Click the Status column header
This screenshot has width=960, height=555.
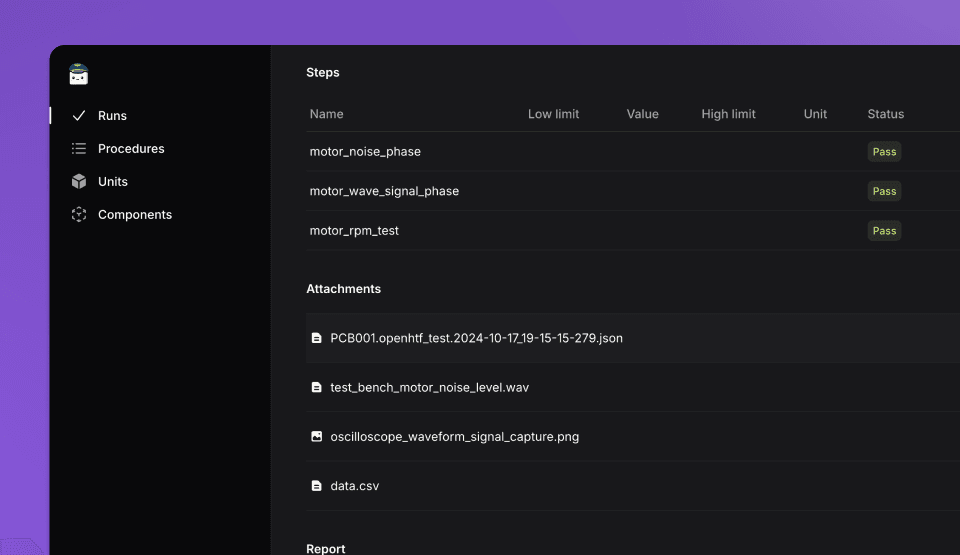coord(885,114)
